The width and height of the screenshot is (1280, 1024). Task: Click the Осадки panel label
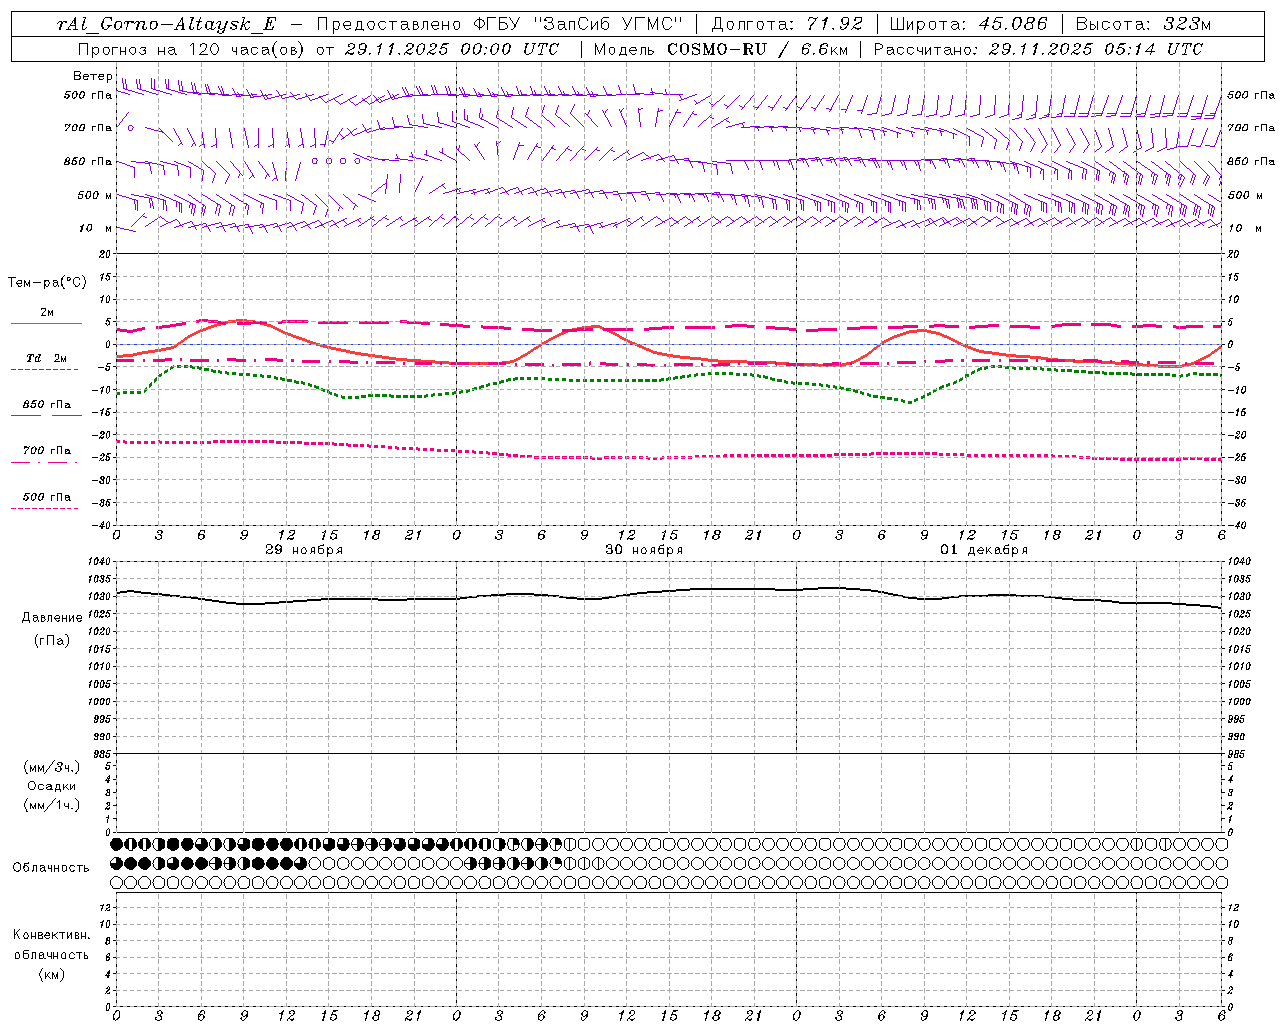click(52, 786)
